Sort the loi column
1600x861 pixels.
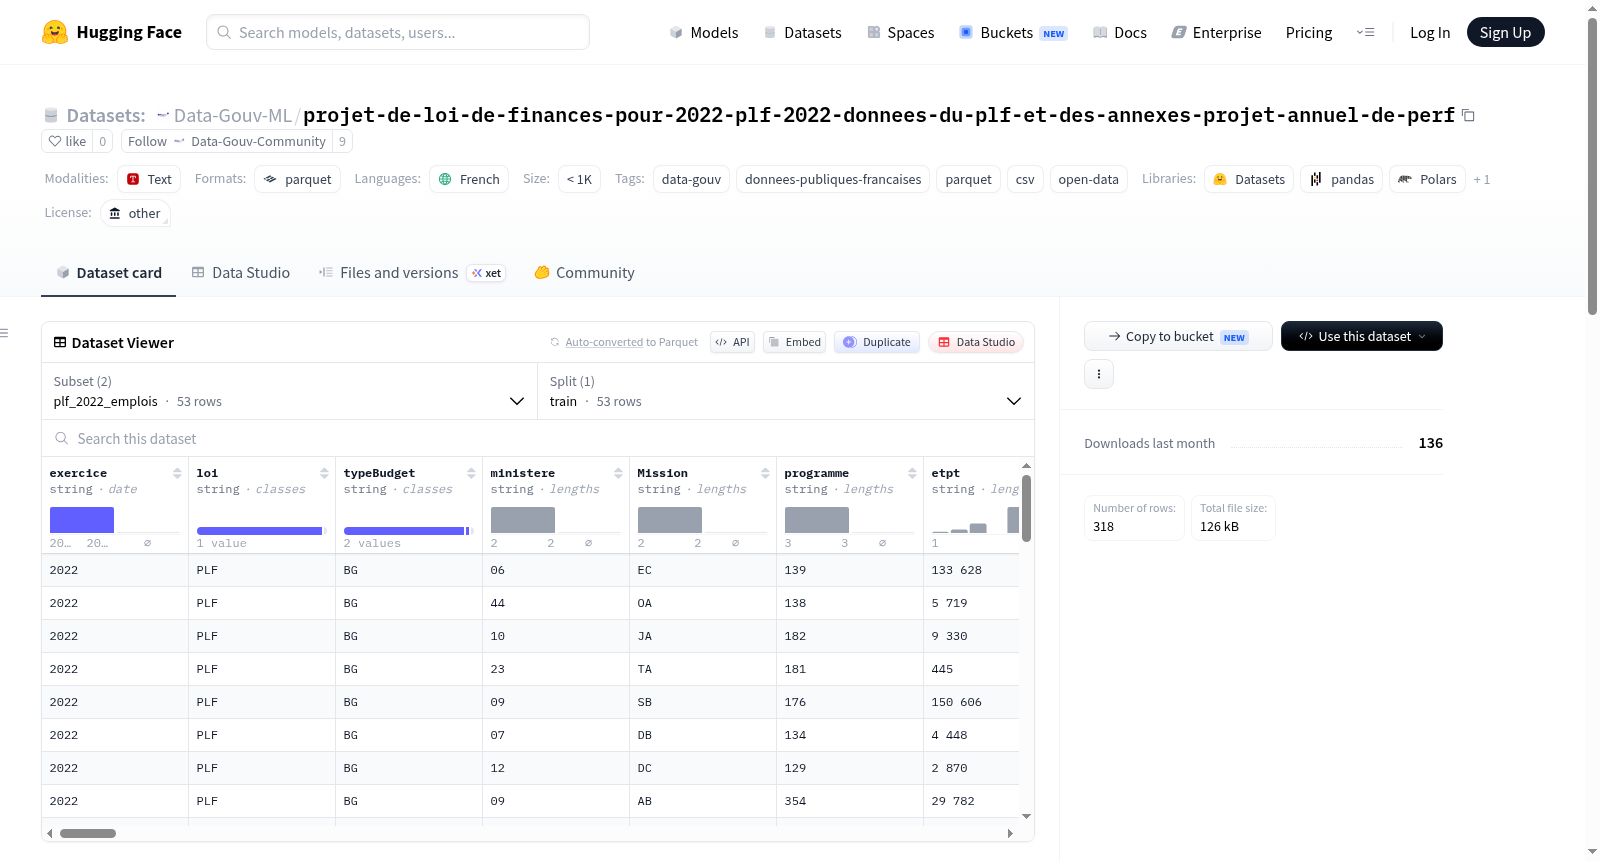point(324,473)
